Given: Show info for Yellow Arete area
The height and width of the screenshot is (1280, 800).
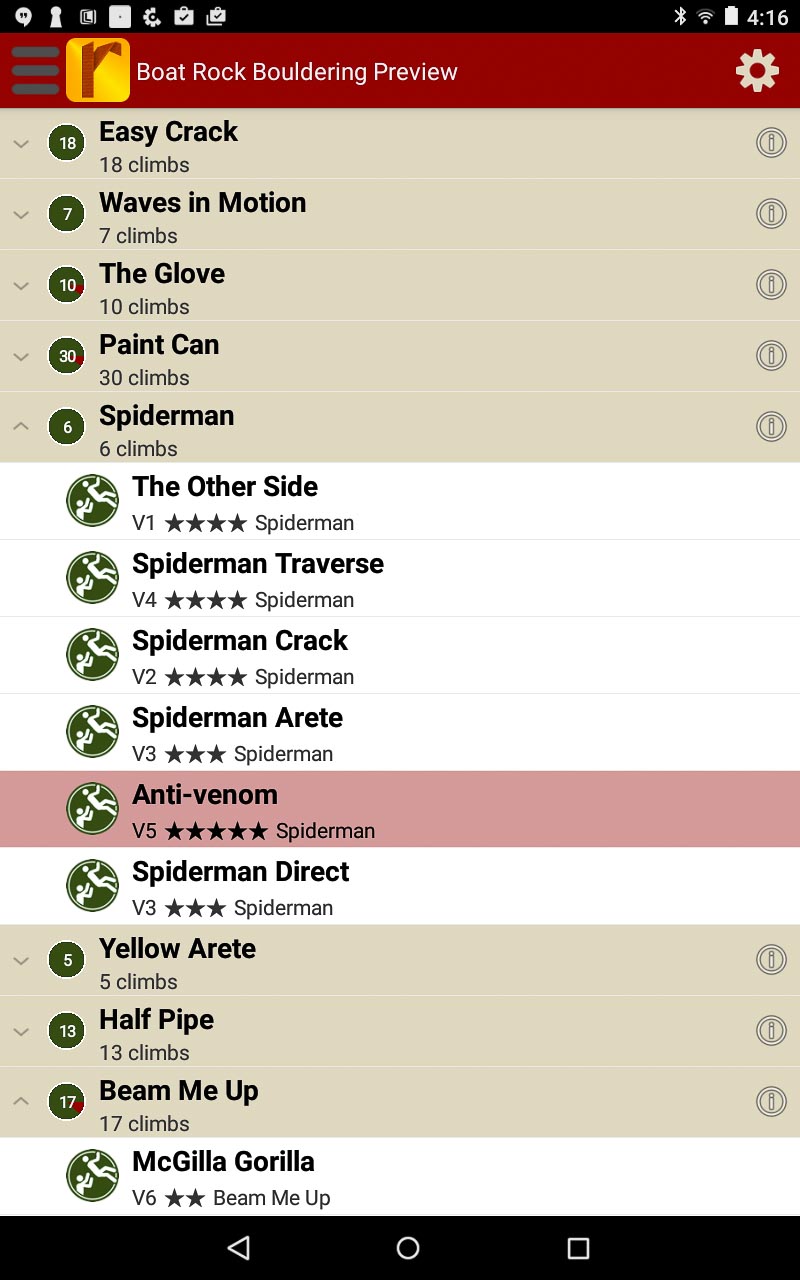Looking at the screenshot, I should (x=771, y=960).
